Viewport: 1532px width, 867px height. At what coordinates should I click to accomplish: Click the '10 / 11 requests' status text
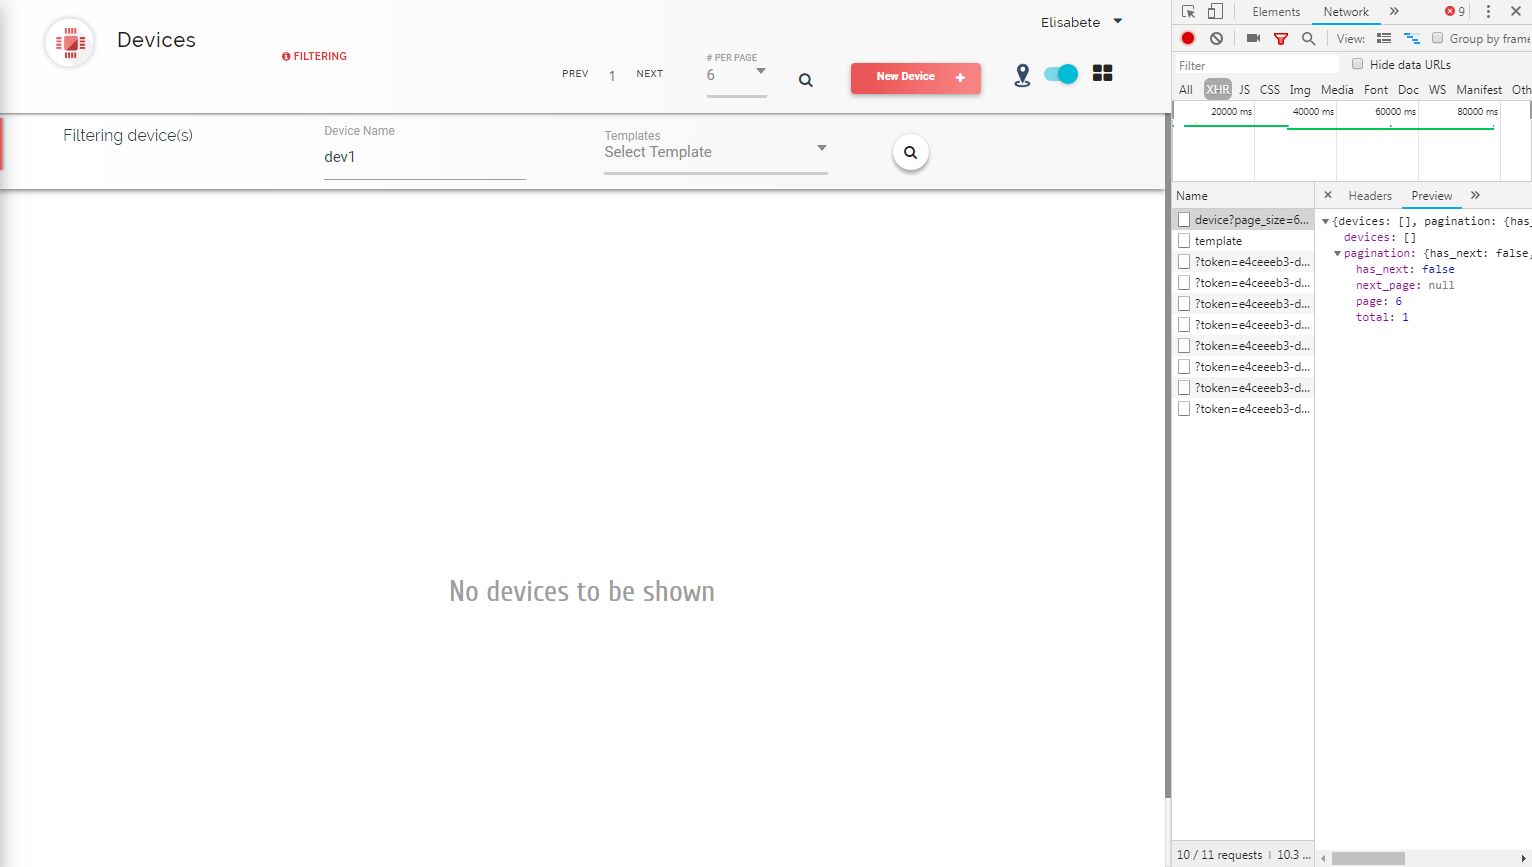(1220, 855)
